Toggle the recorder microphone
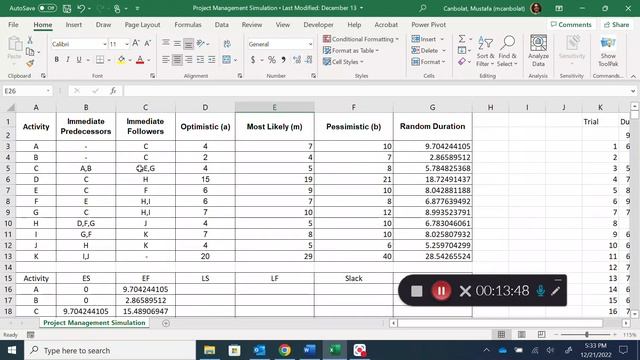Viewport: 640px width, 360px height. tap(540, 291)
